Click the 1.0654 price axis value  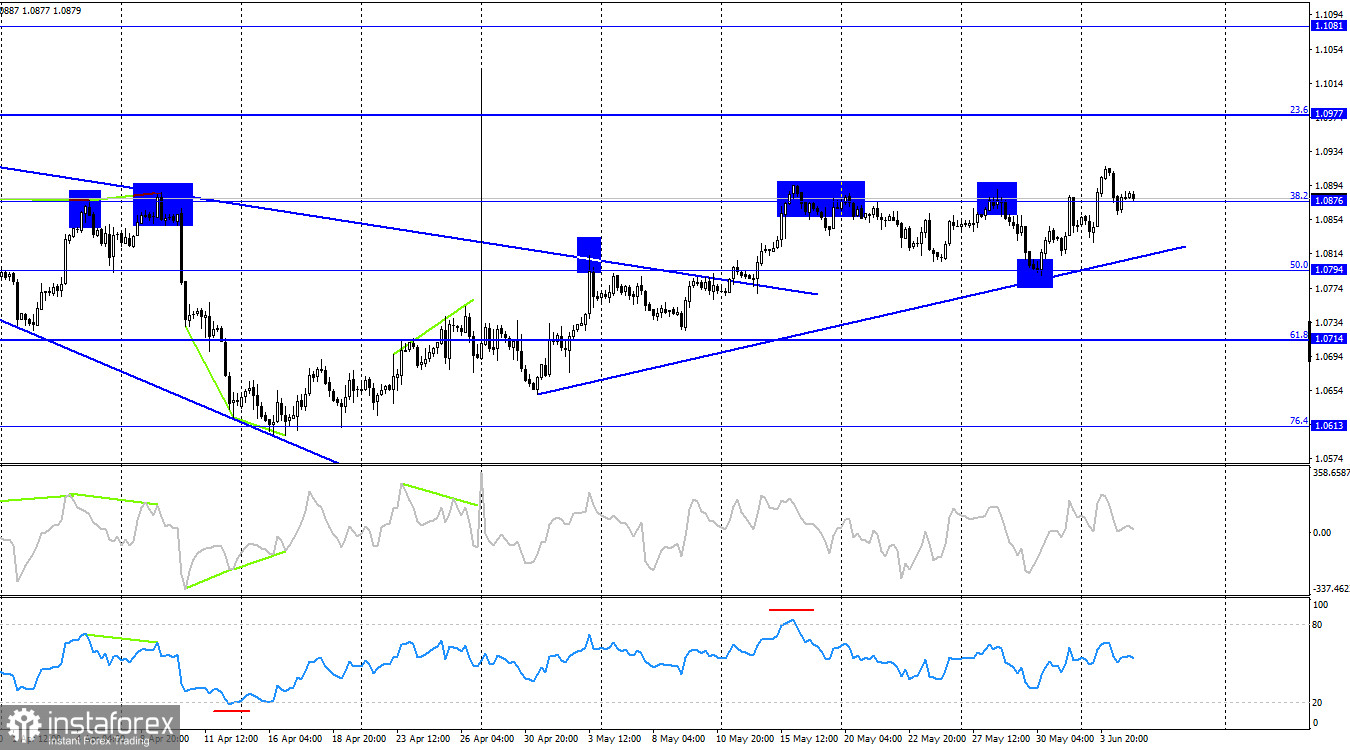[1331, 391]
